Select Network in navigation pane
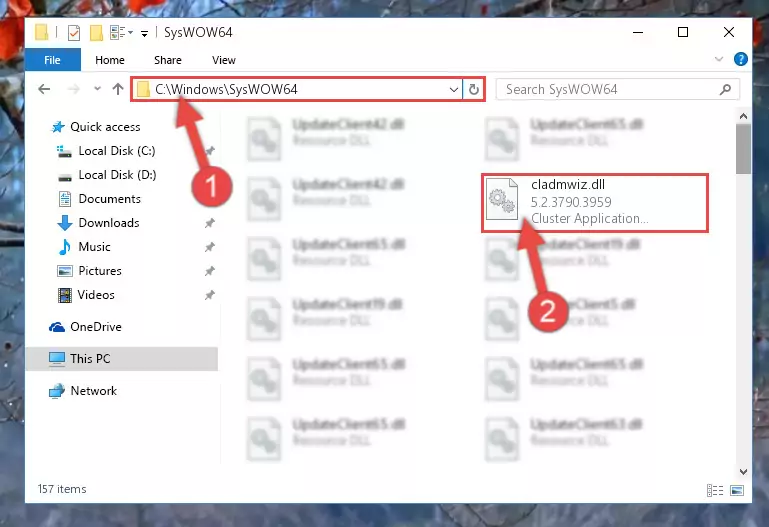This screenshot has width=769, height=527. point(94,391)
